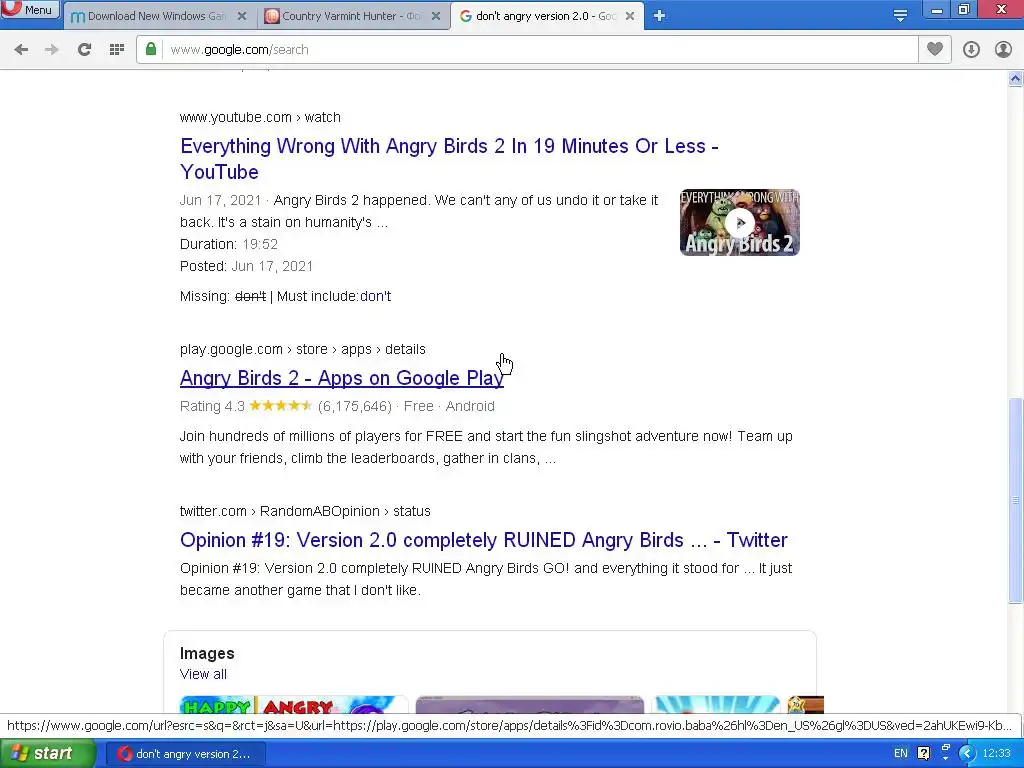Viewport: 1024px width, 768px height.
Task: Click the play.google.com › store breadcrumb
Action: pos(302,349)
